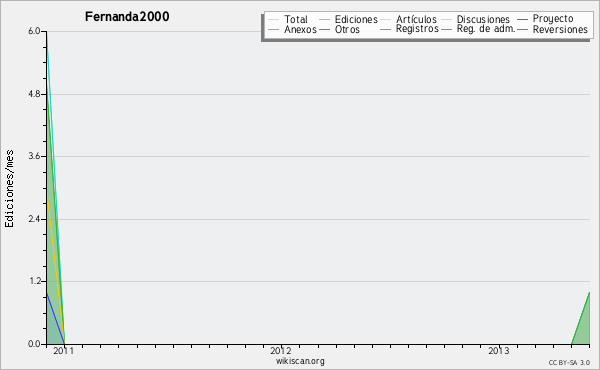The height and width of the screenshot is (370, 600).
Task: Click the 2012 x-axis label
Action: (281, 351)
